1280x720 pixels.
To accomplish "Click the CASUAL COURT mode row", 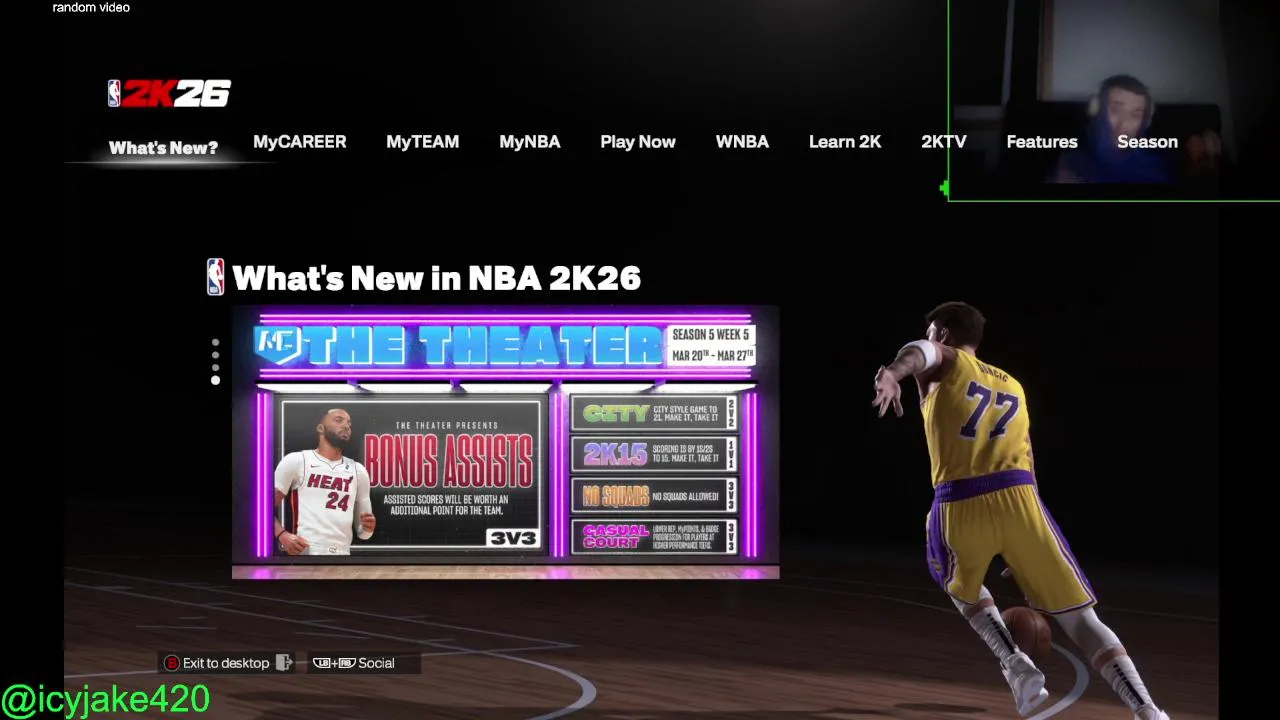I will coord(654,537).
